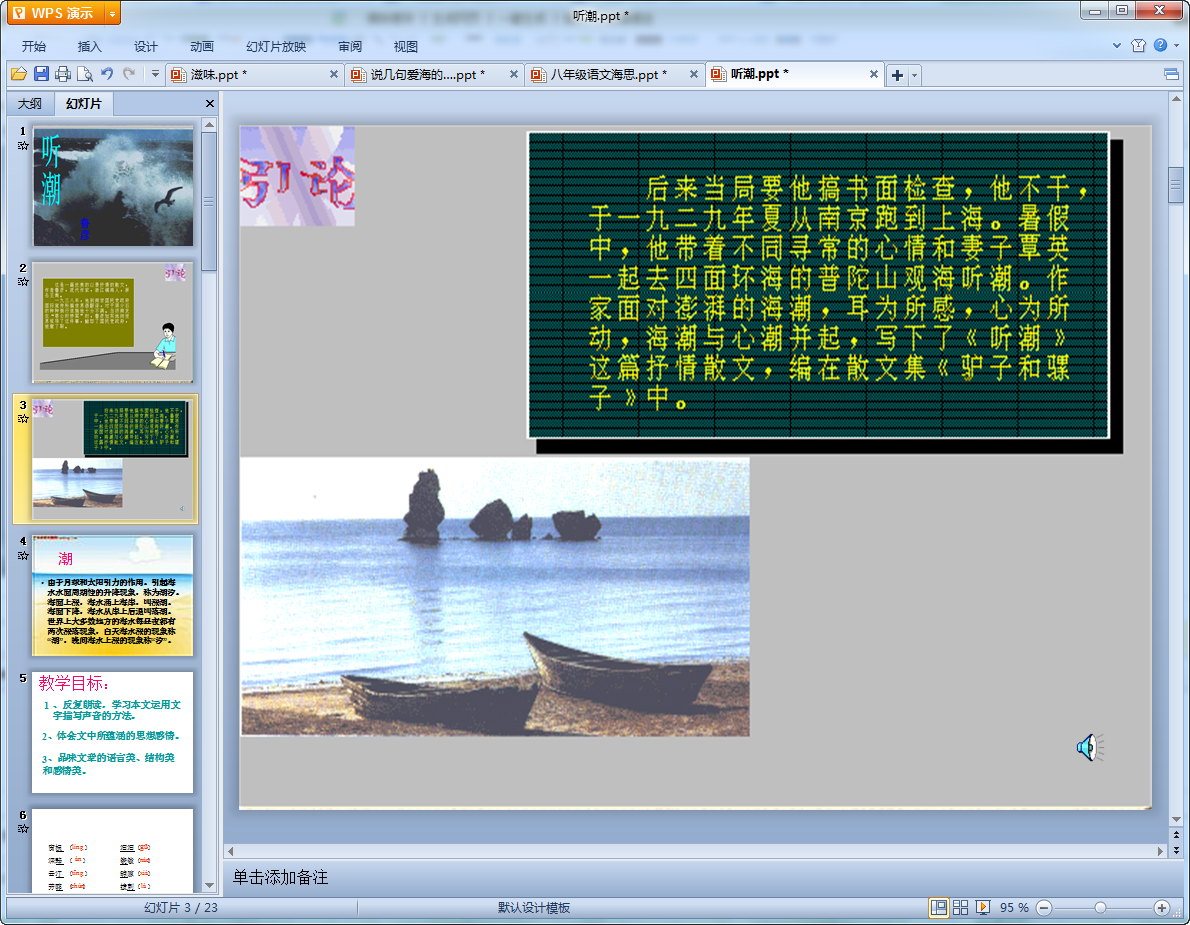Click the Save floppy disk icon
The height and width of the screenshot is (925, 1190).
(x=41, y=74)
